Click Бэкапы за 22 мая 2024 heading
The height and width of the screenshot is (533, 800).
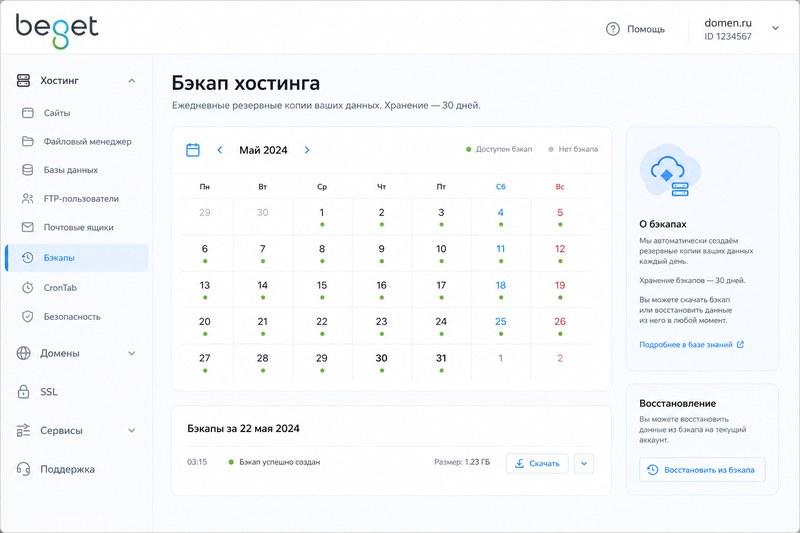click(x=243, y=428)
